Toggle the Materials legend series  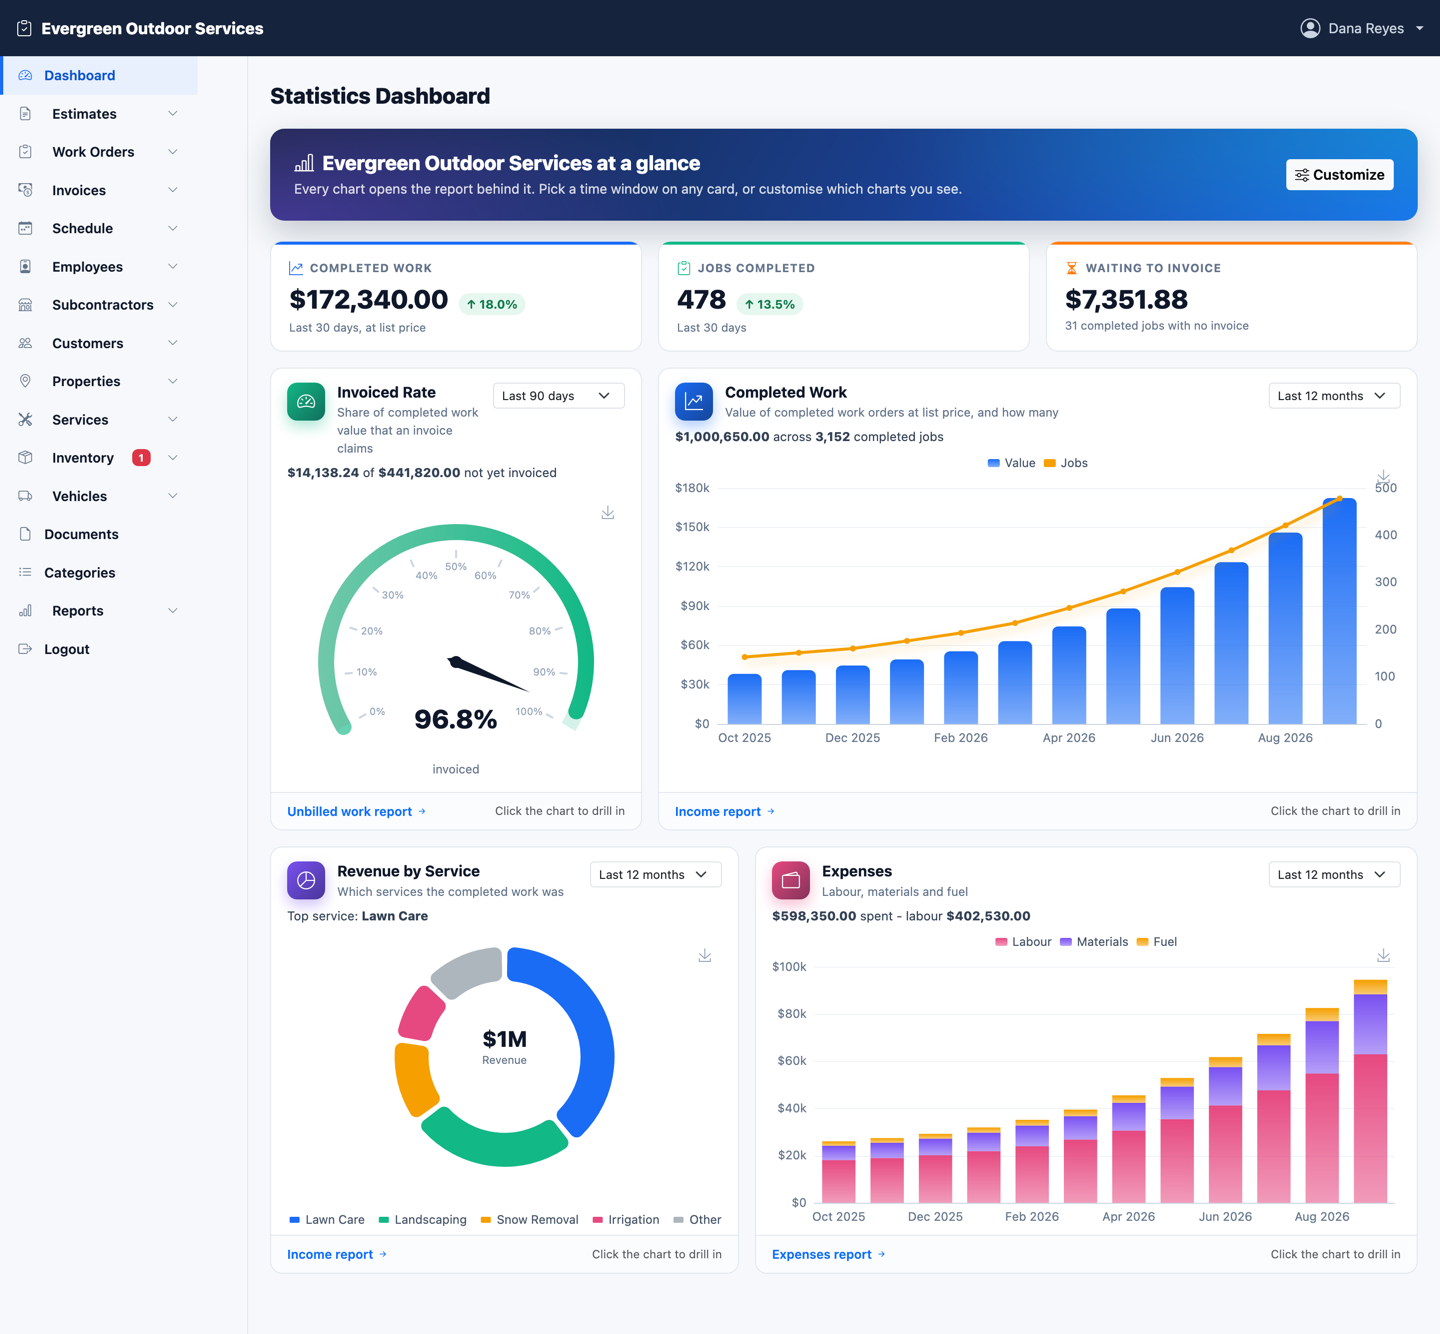point(1094,942)
